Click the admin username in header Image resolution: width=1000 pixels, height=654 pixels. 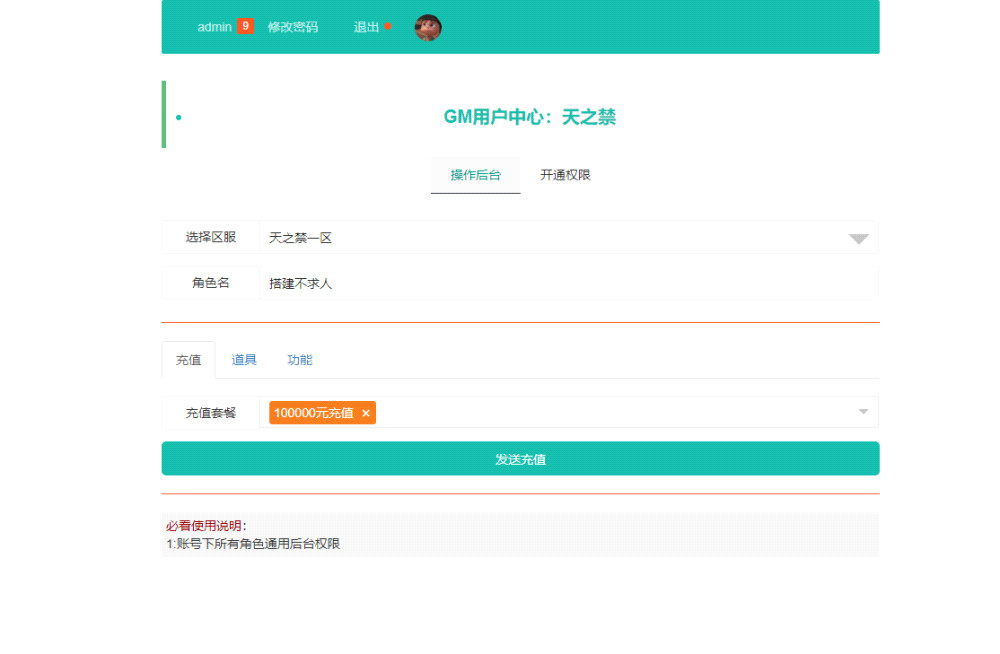(x=214, y=27)
